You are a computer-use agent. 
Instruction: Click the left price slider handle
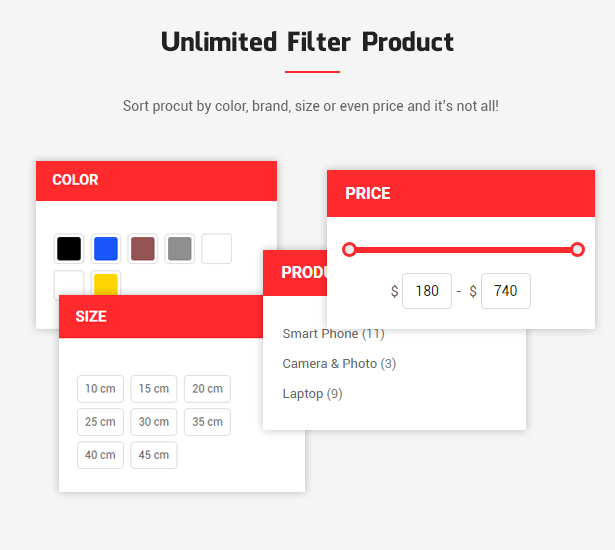[349, 250]
